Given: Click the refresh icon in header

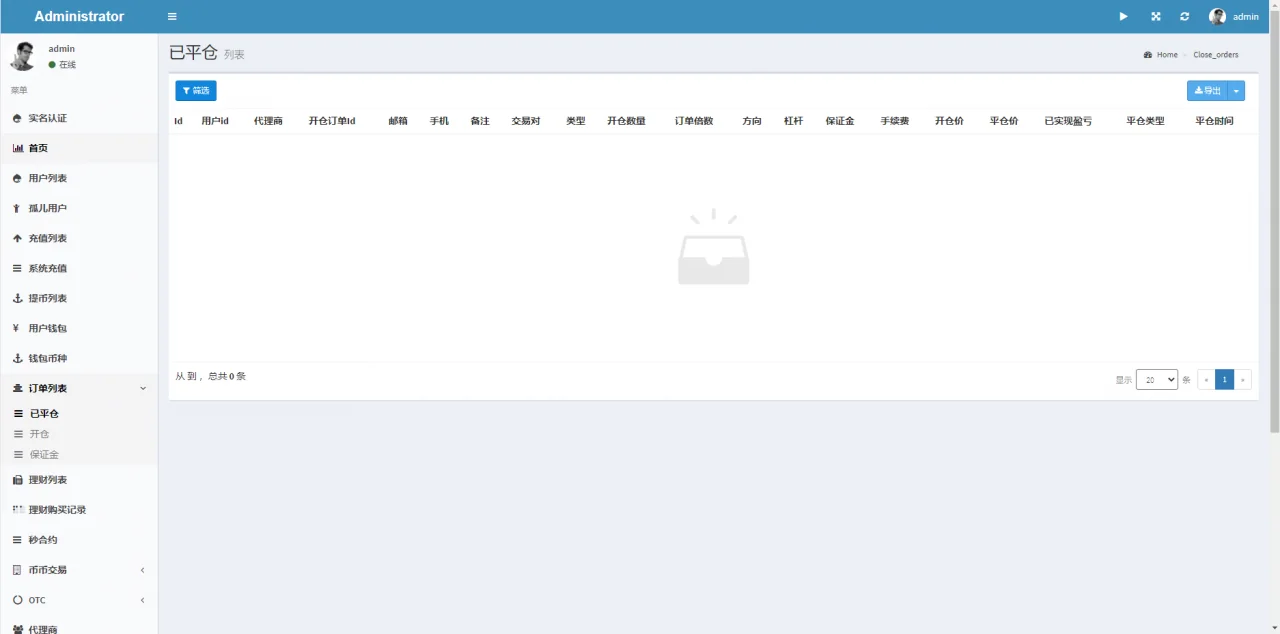Looking at the screenshot, I should coord(1185,17).
